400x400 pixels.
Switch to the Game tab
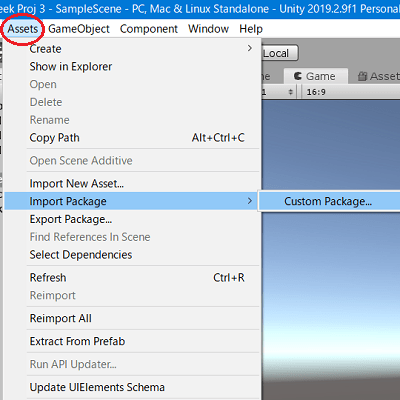pyautogui.click(x=315, y=76)
